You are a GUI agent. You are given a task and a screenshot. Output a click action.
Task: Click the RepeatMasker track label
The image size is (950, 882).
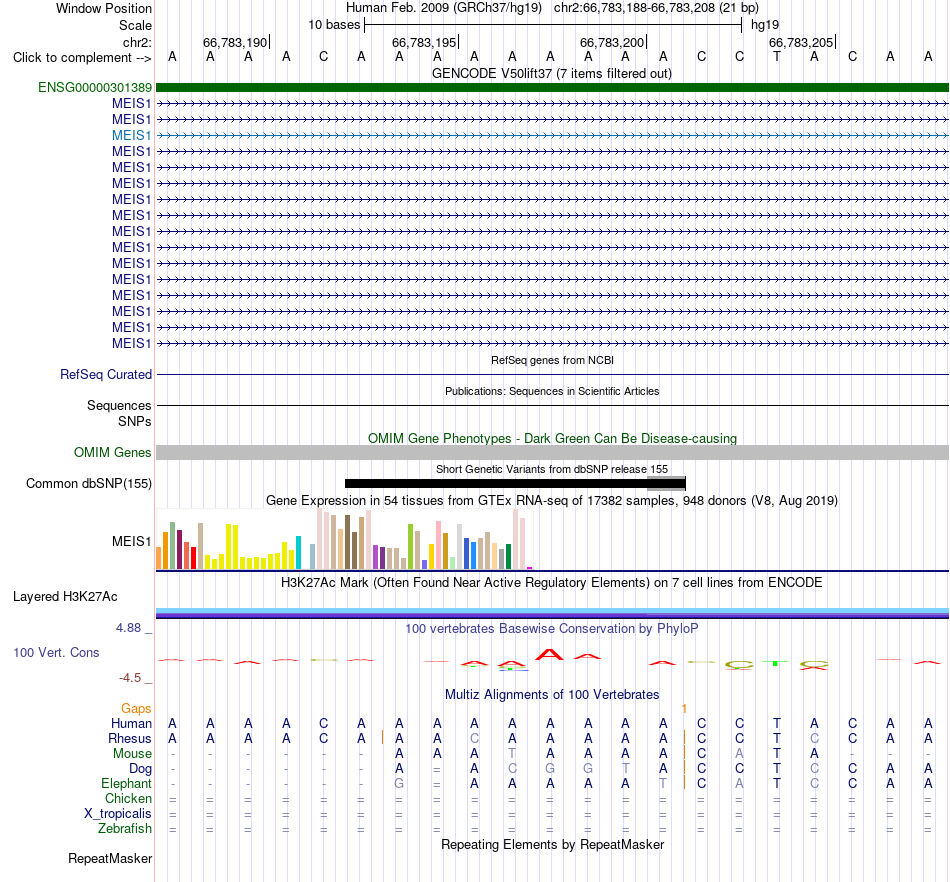[110, 858]
